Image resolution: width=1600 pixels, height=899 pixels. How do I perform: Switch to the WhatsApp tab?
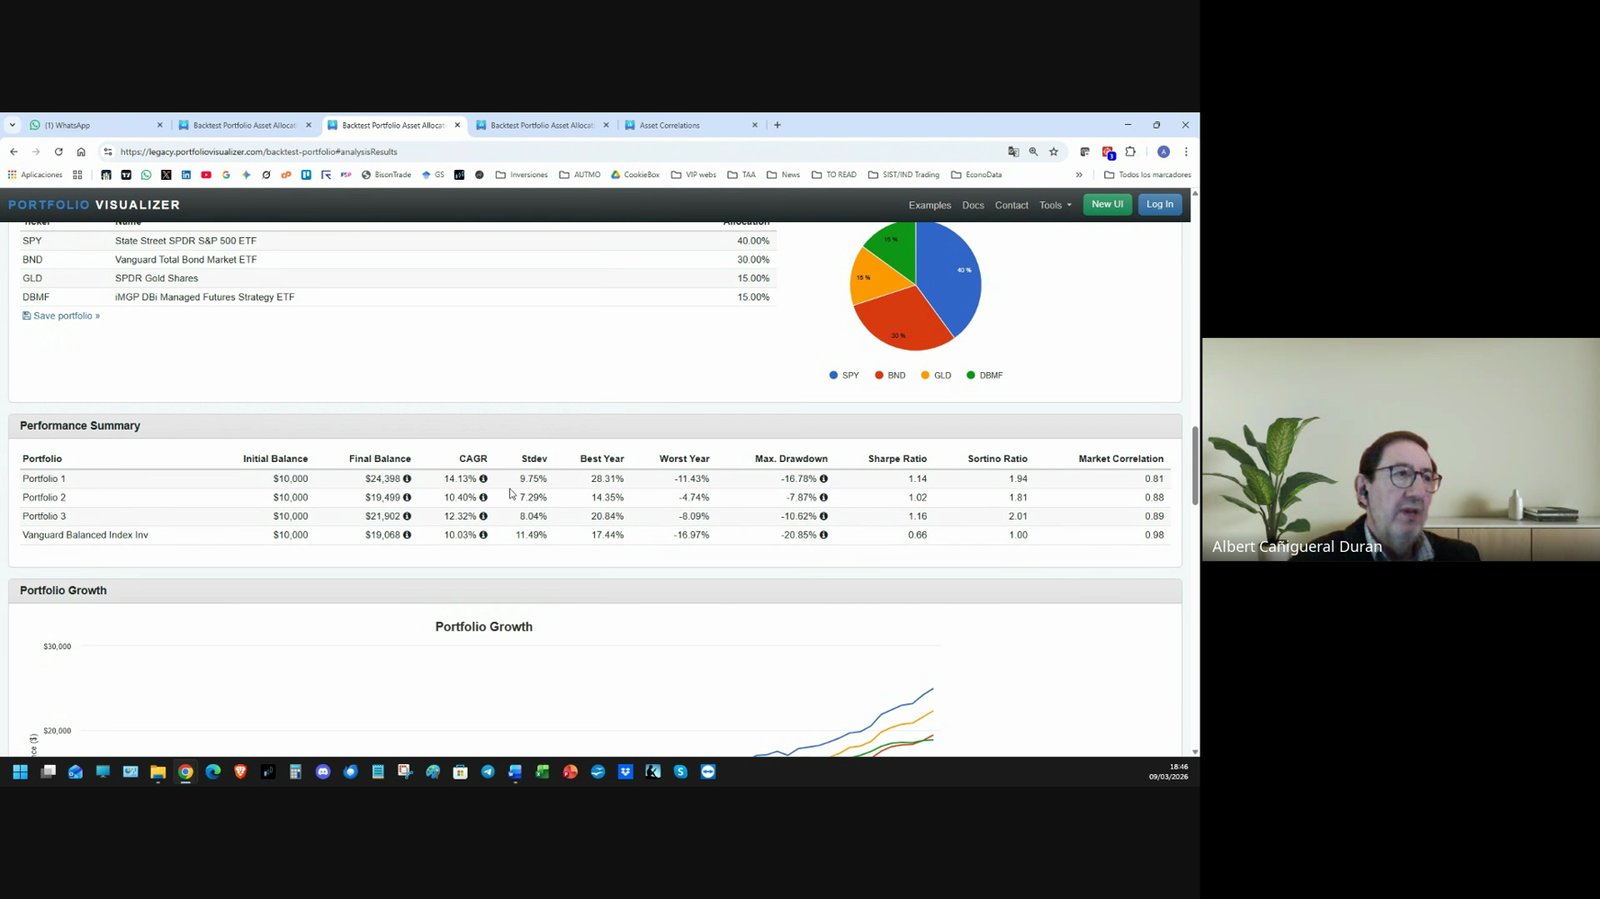pyautogui.click(x=96, y=125)
